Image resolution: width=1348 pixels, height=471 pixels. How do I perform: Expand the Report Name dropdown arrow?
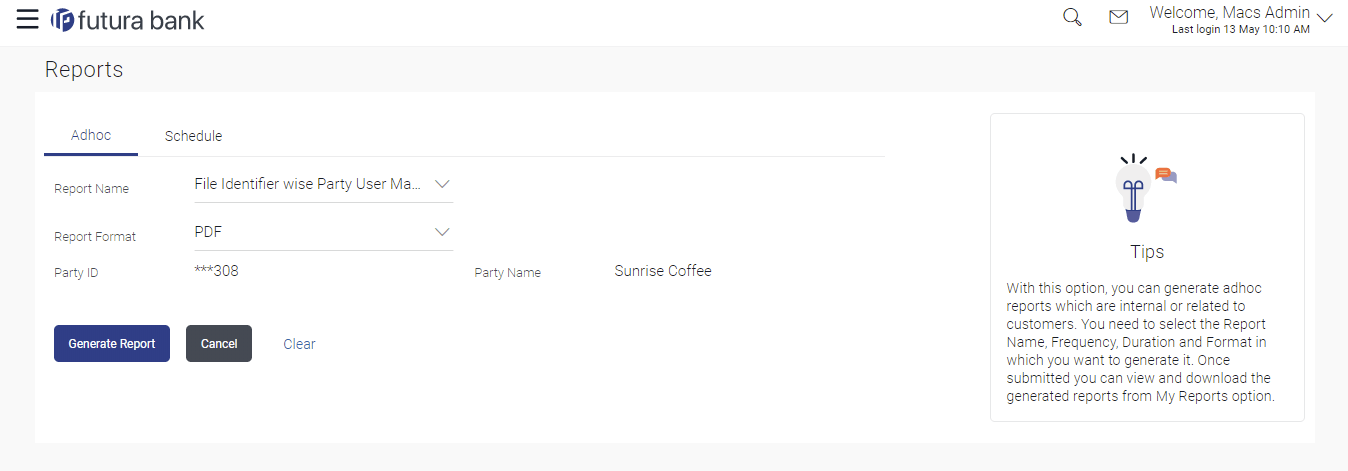[x=443, y=184]
